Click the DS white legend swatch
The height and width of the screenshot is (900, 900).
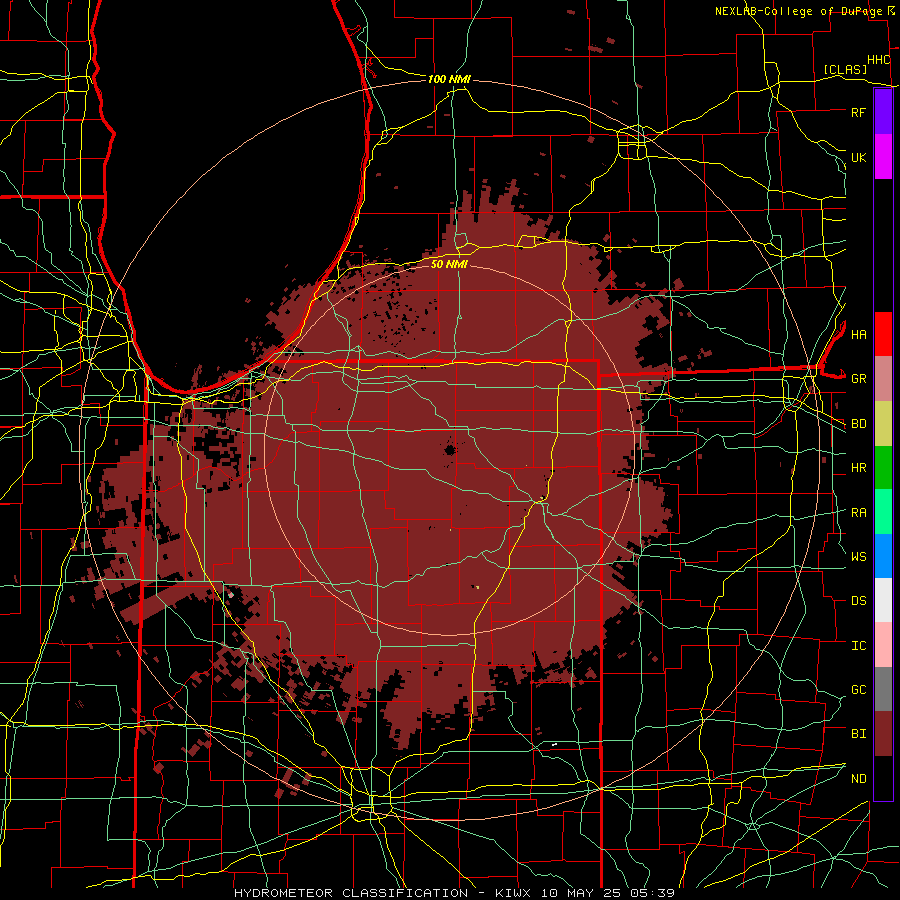(883, 600)
